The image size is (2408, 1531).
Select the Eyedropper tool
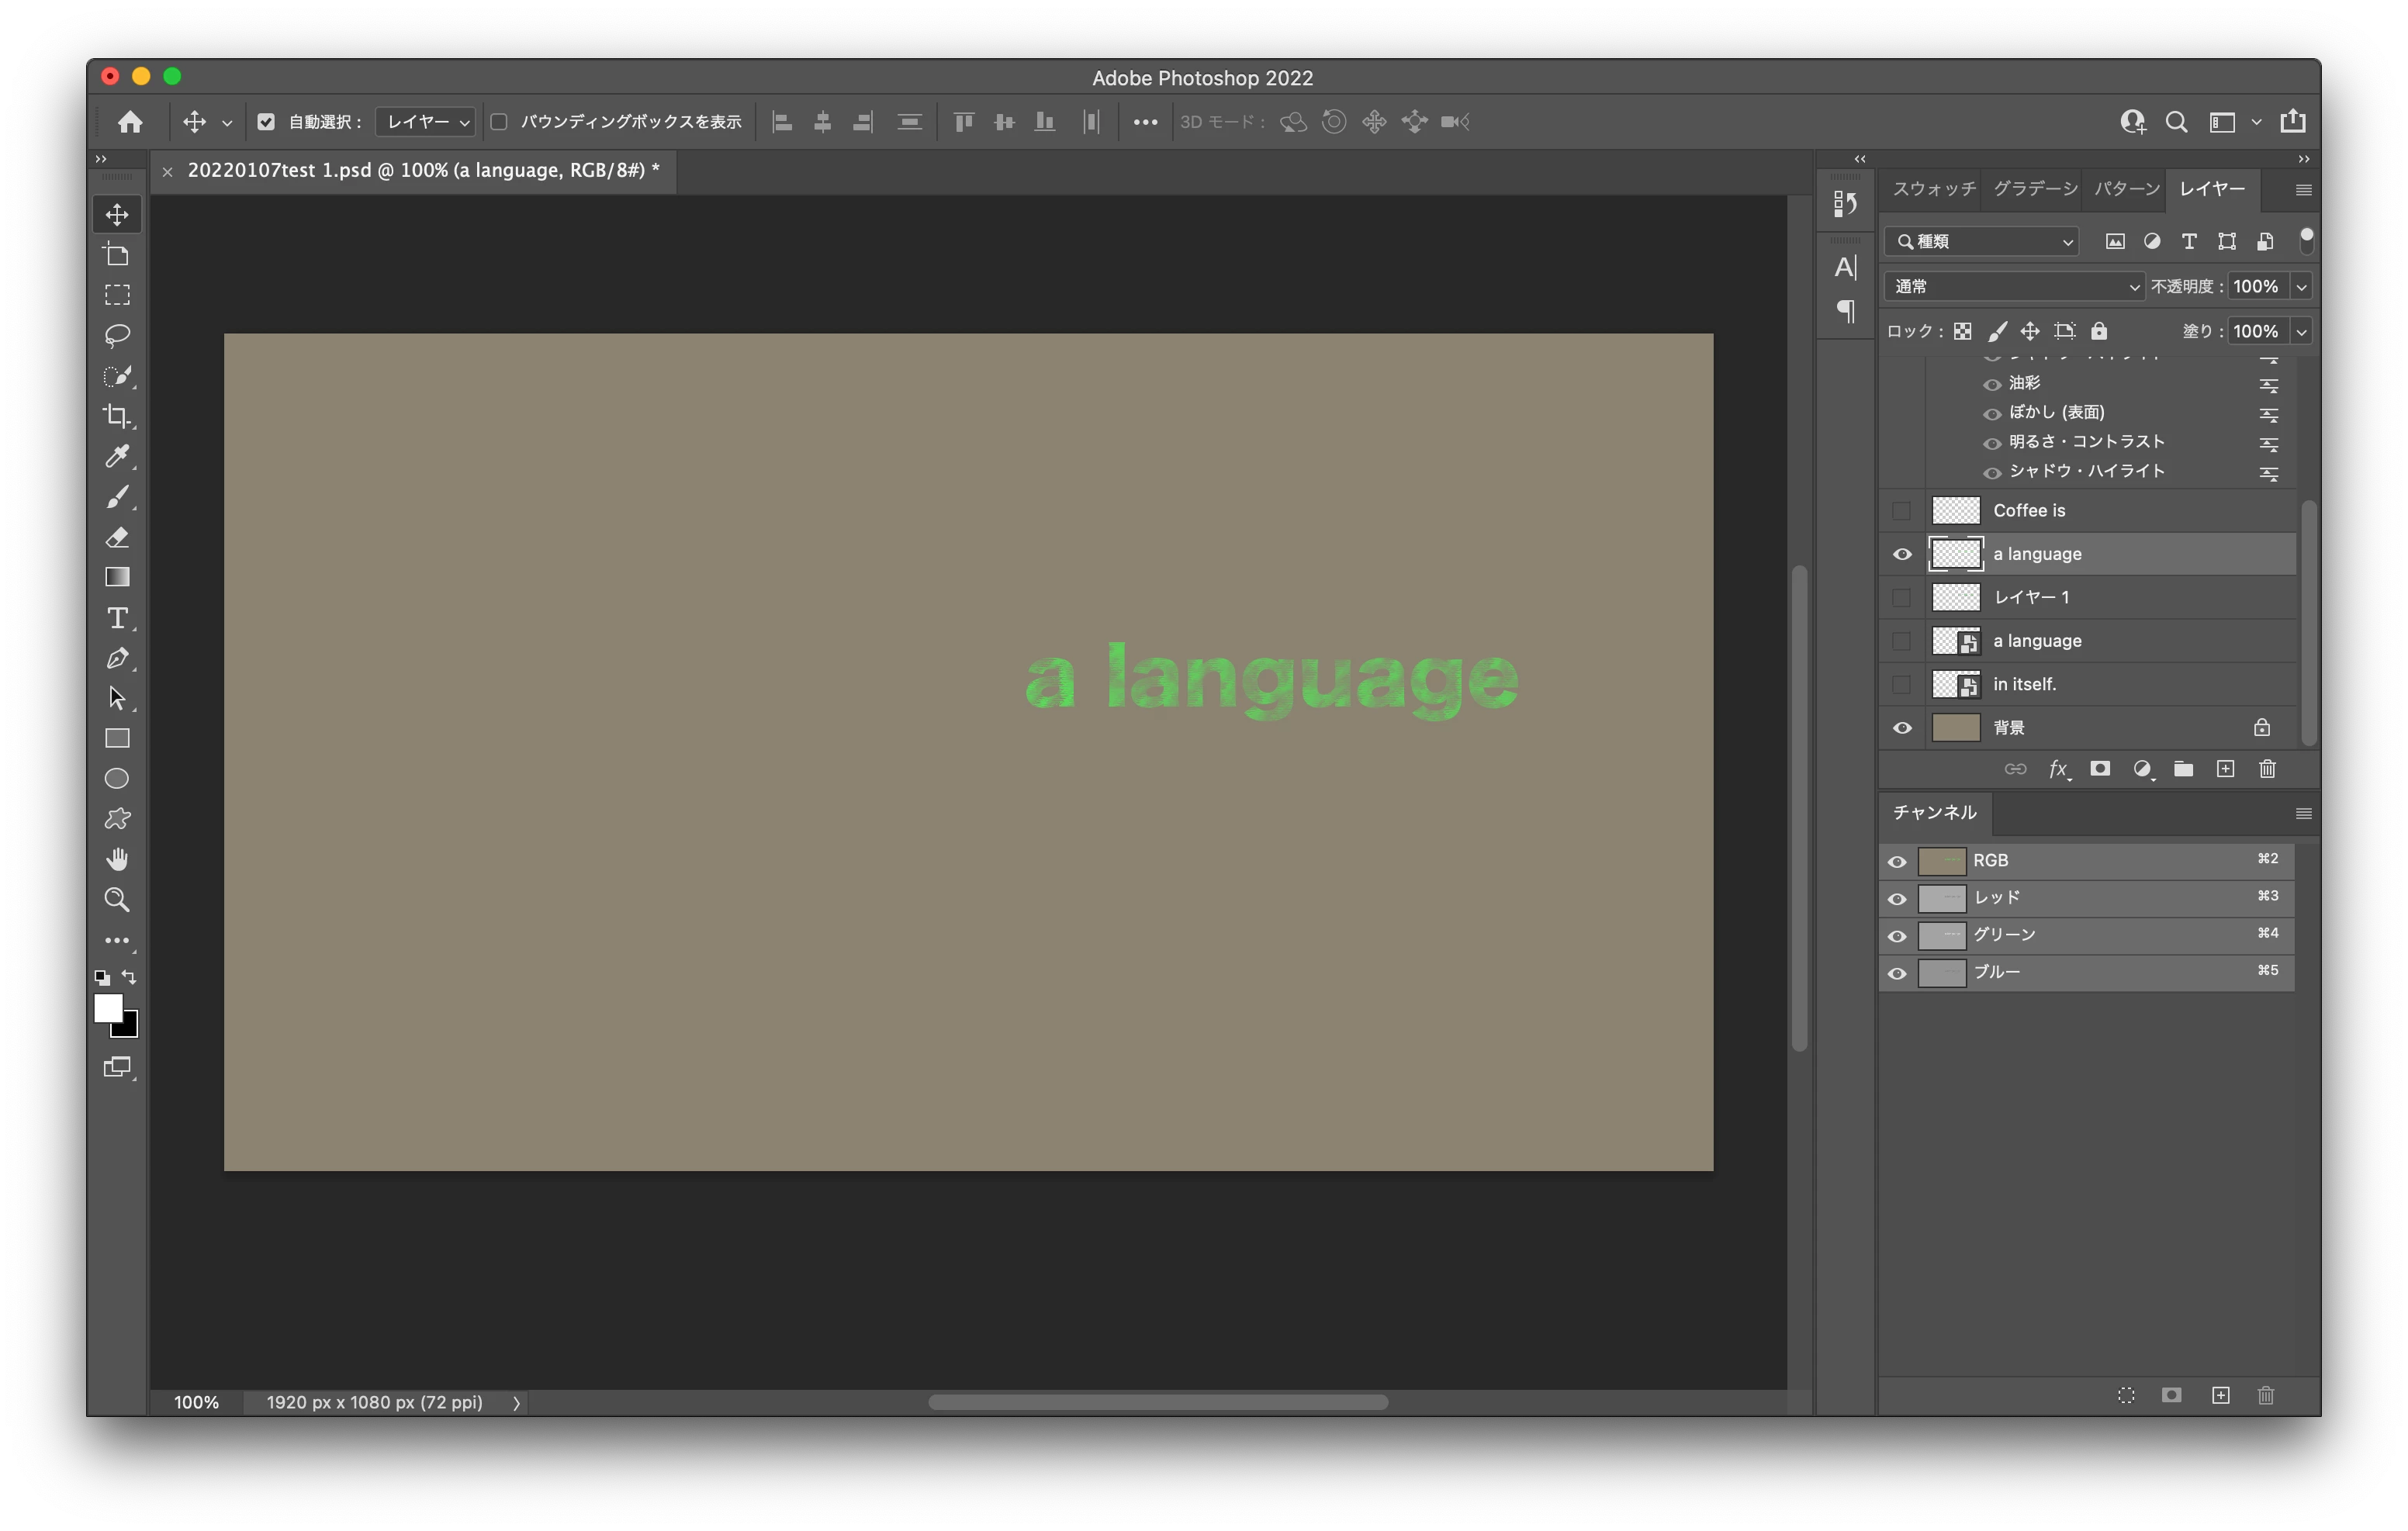[x=117, y=456]
